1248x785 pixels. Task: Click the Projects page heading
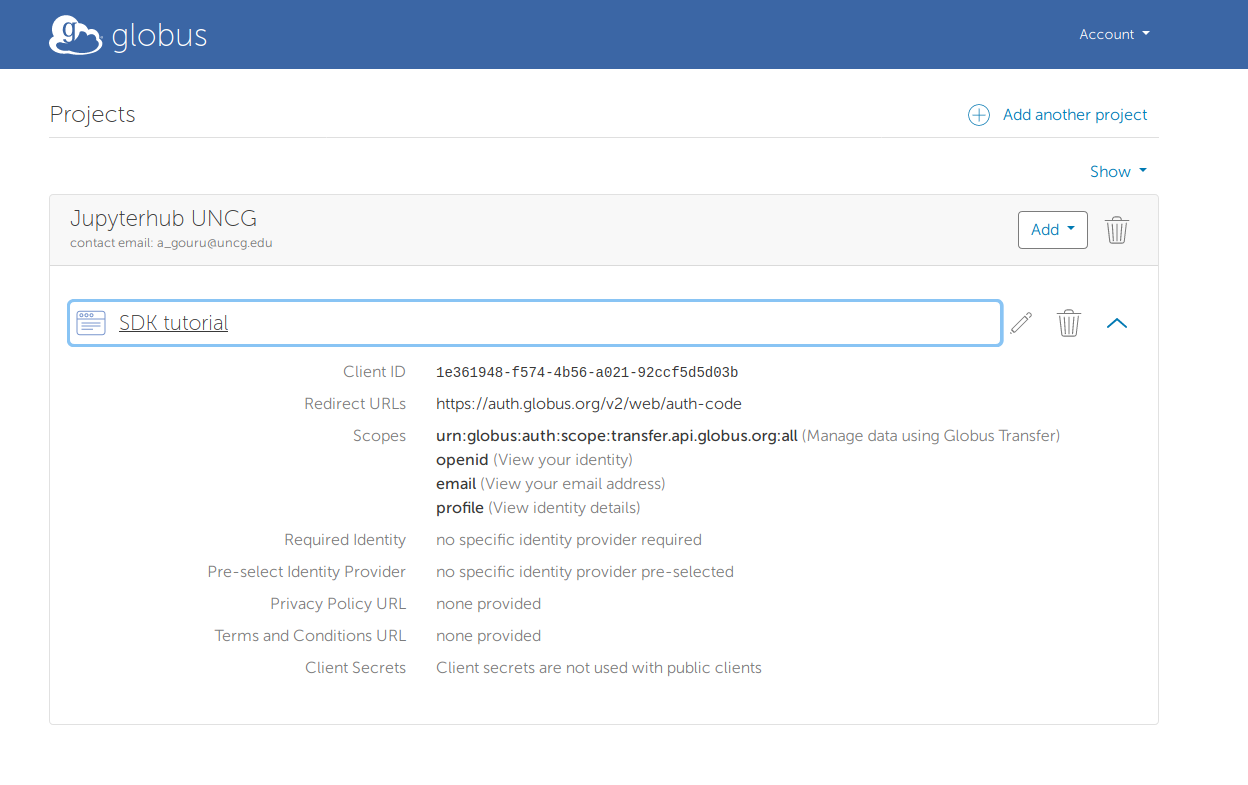coord(92,114)
